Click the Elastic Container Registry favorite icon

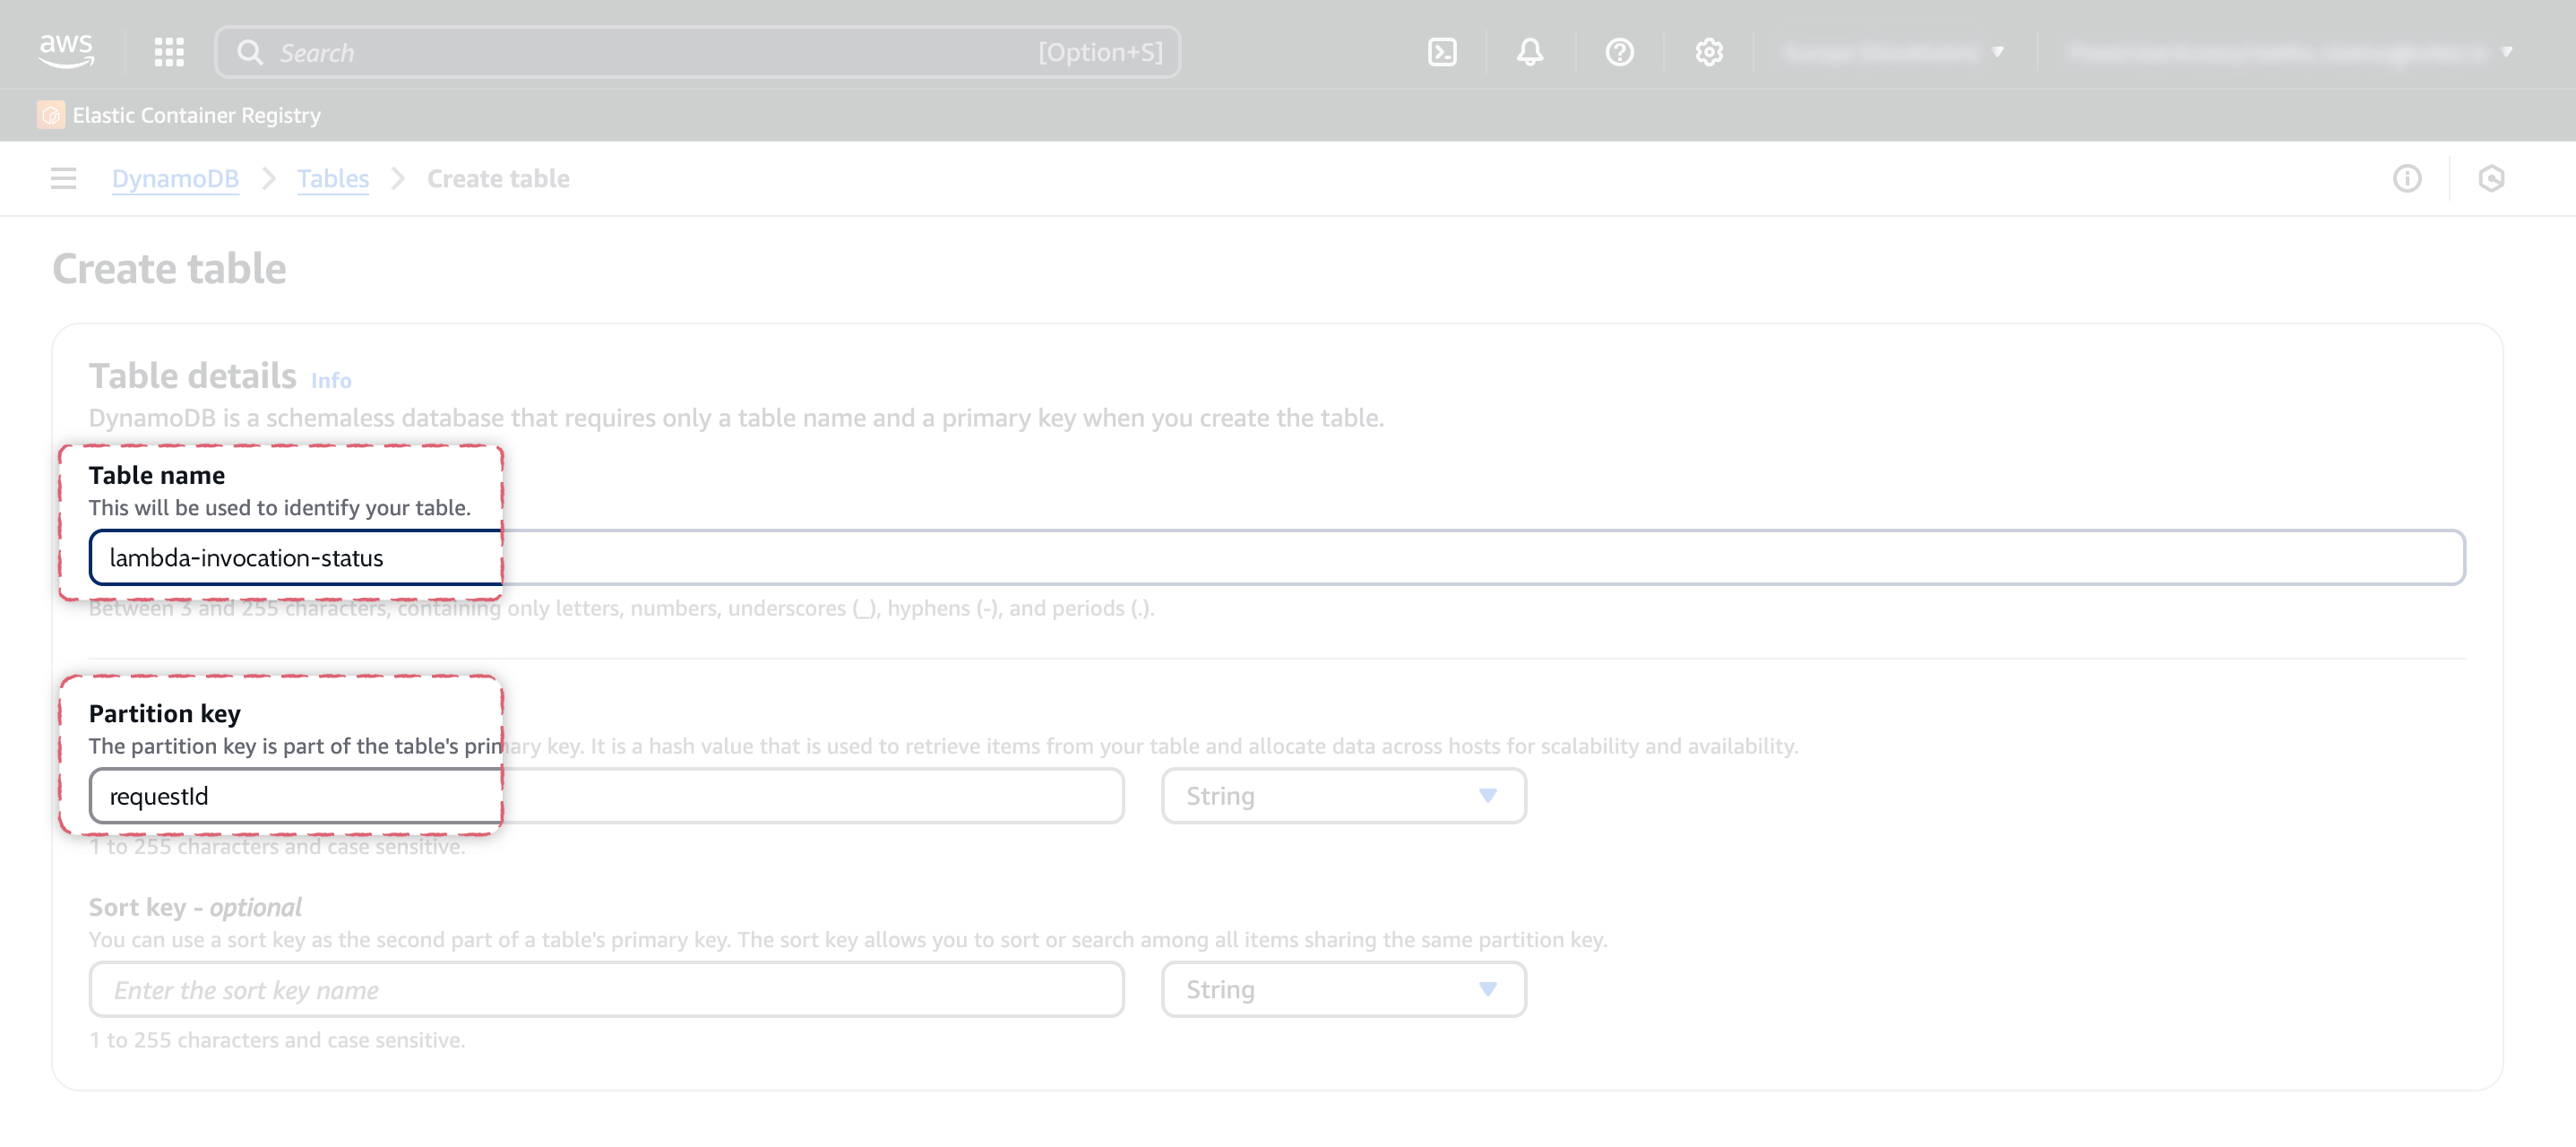click(x=52, y=114)
